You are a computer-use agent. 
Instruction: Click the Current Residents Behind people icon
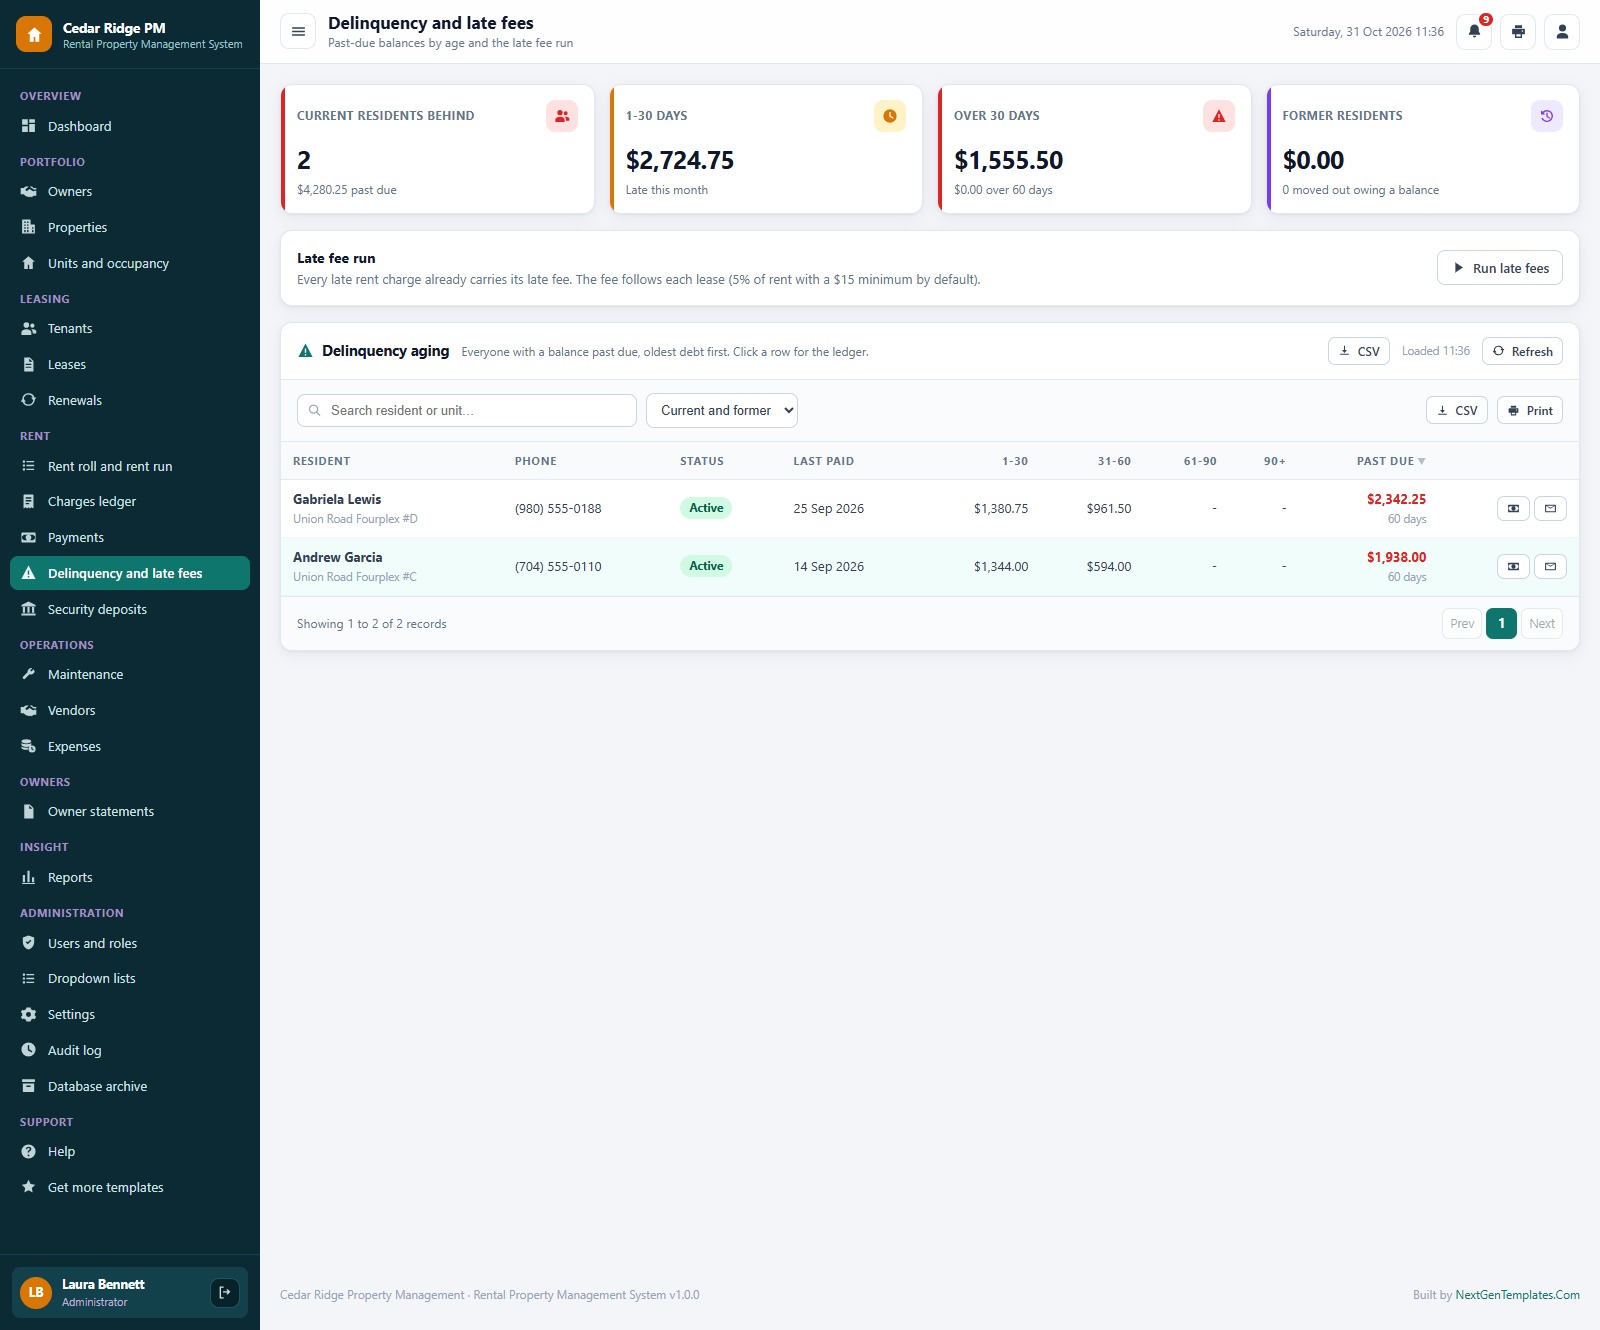[x=562, y=116]
